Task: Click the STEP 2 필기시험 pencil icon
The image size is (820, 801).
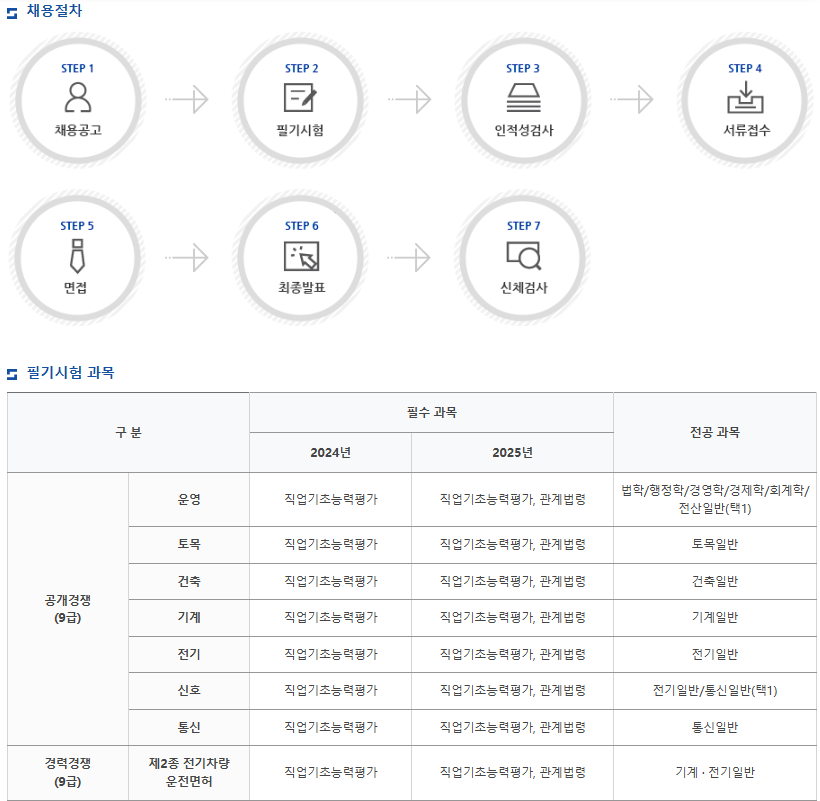Action: click(300, 97)
